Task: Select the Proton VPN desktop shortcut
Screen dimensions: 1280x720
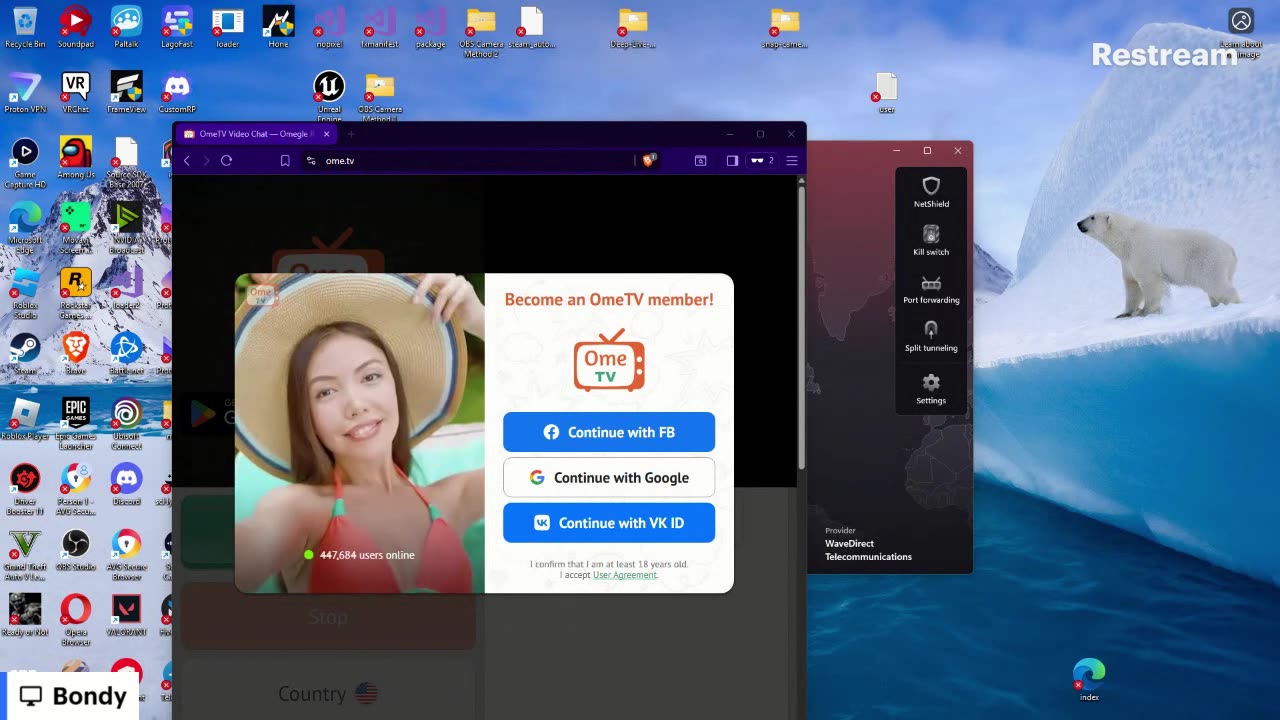Action: pos(25,93)
